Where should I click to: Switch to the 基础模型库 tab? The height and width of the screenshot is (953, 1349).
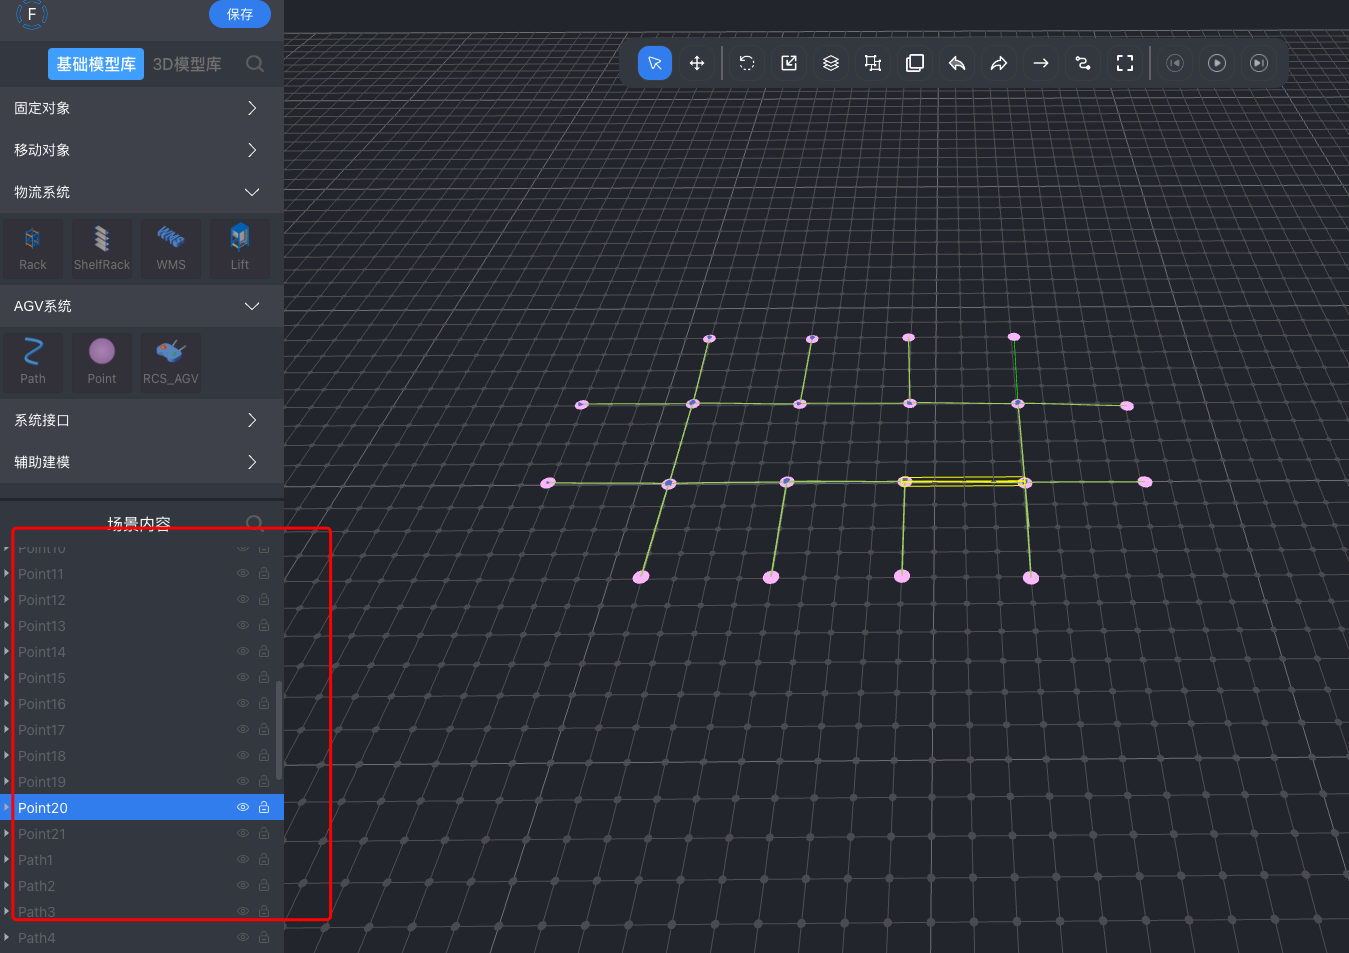(96, 64)
